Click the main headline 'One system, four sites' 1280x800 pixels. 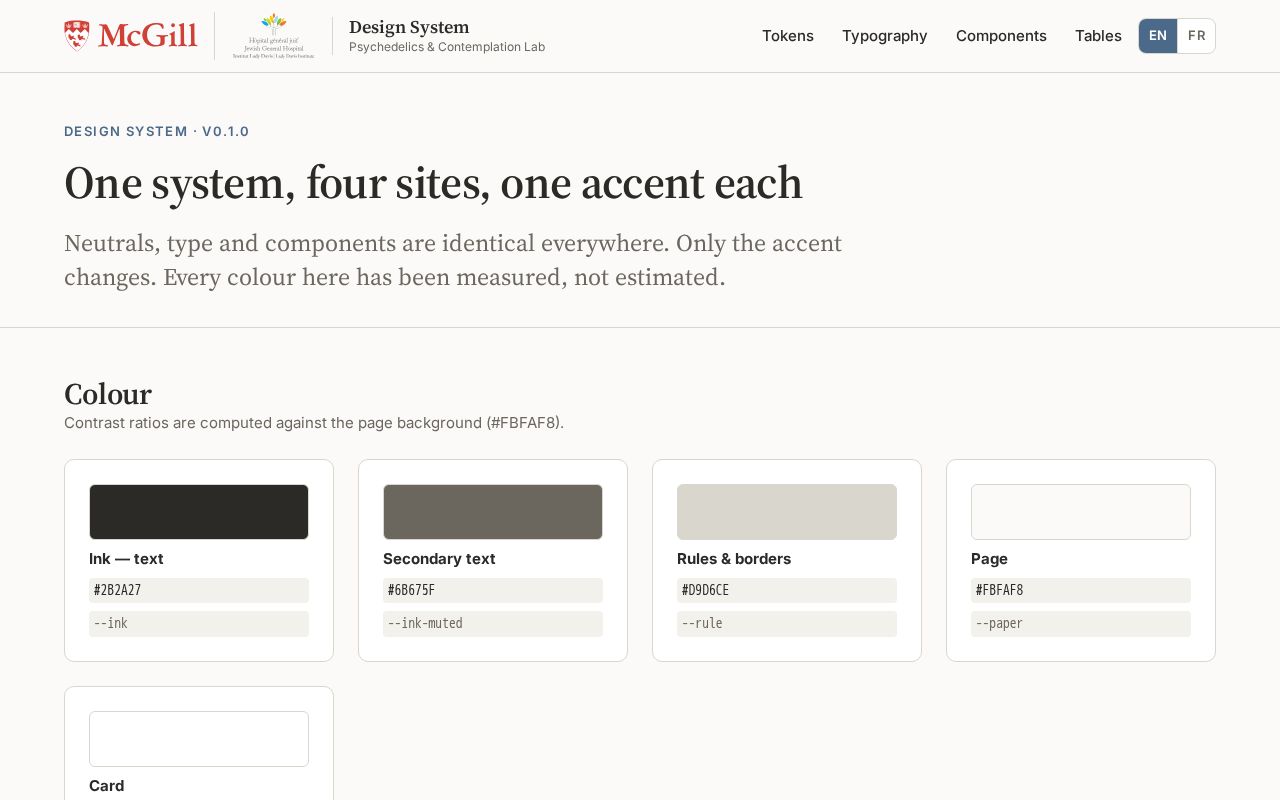pyautogui.click(x=433, y=184)
